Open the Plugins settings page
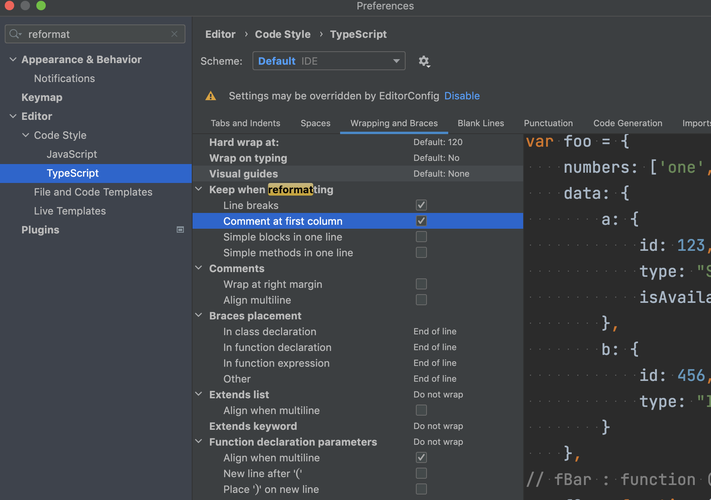Image resolution: width=711 pixels, height=500 pixels. pos(40,230)
